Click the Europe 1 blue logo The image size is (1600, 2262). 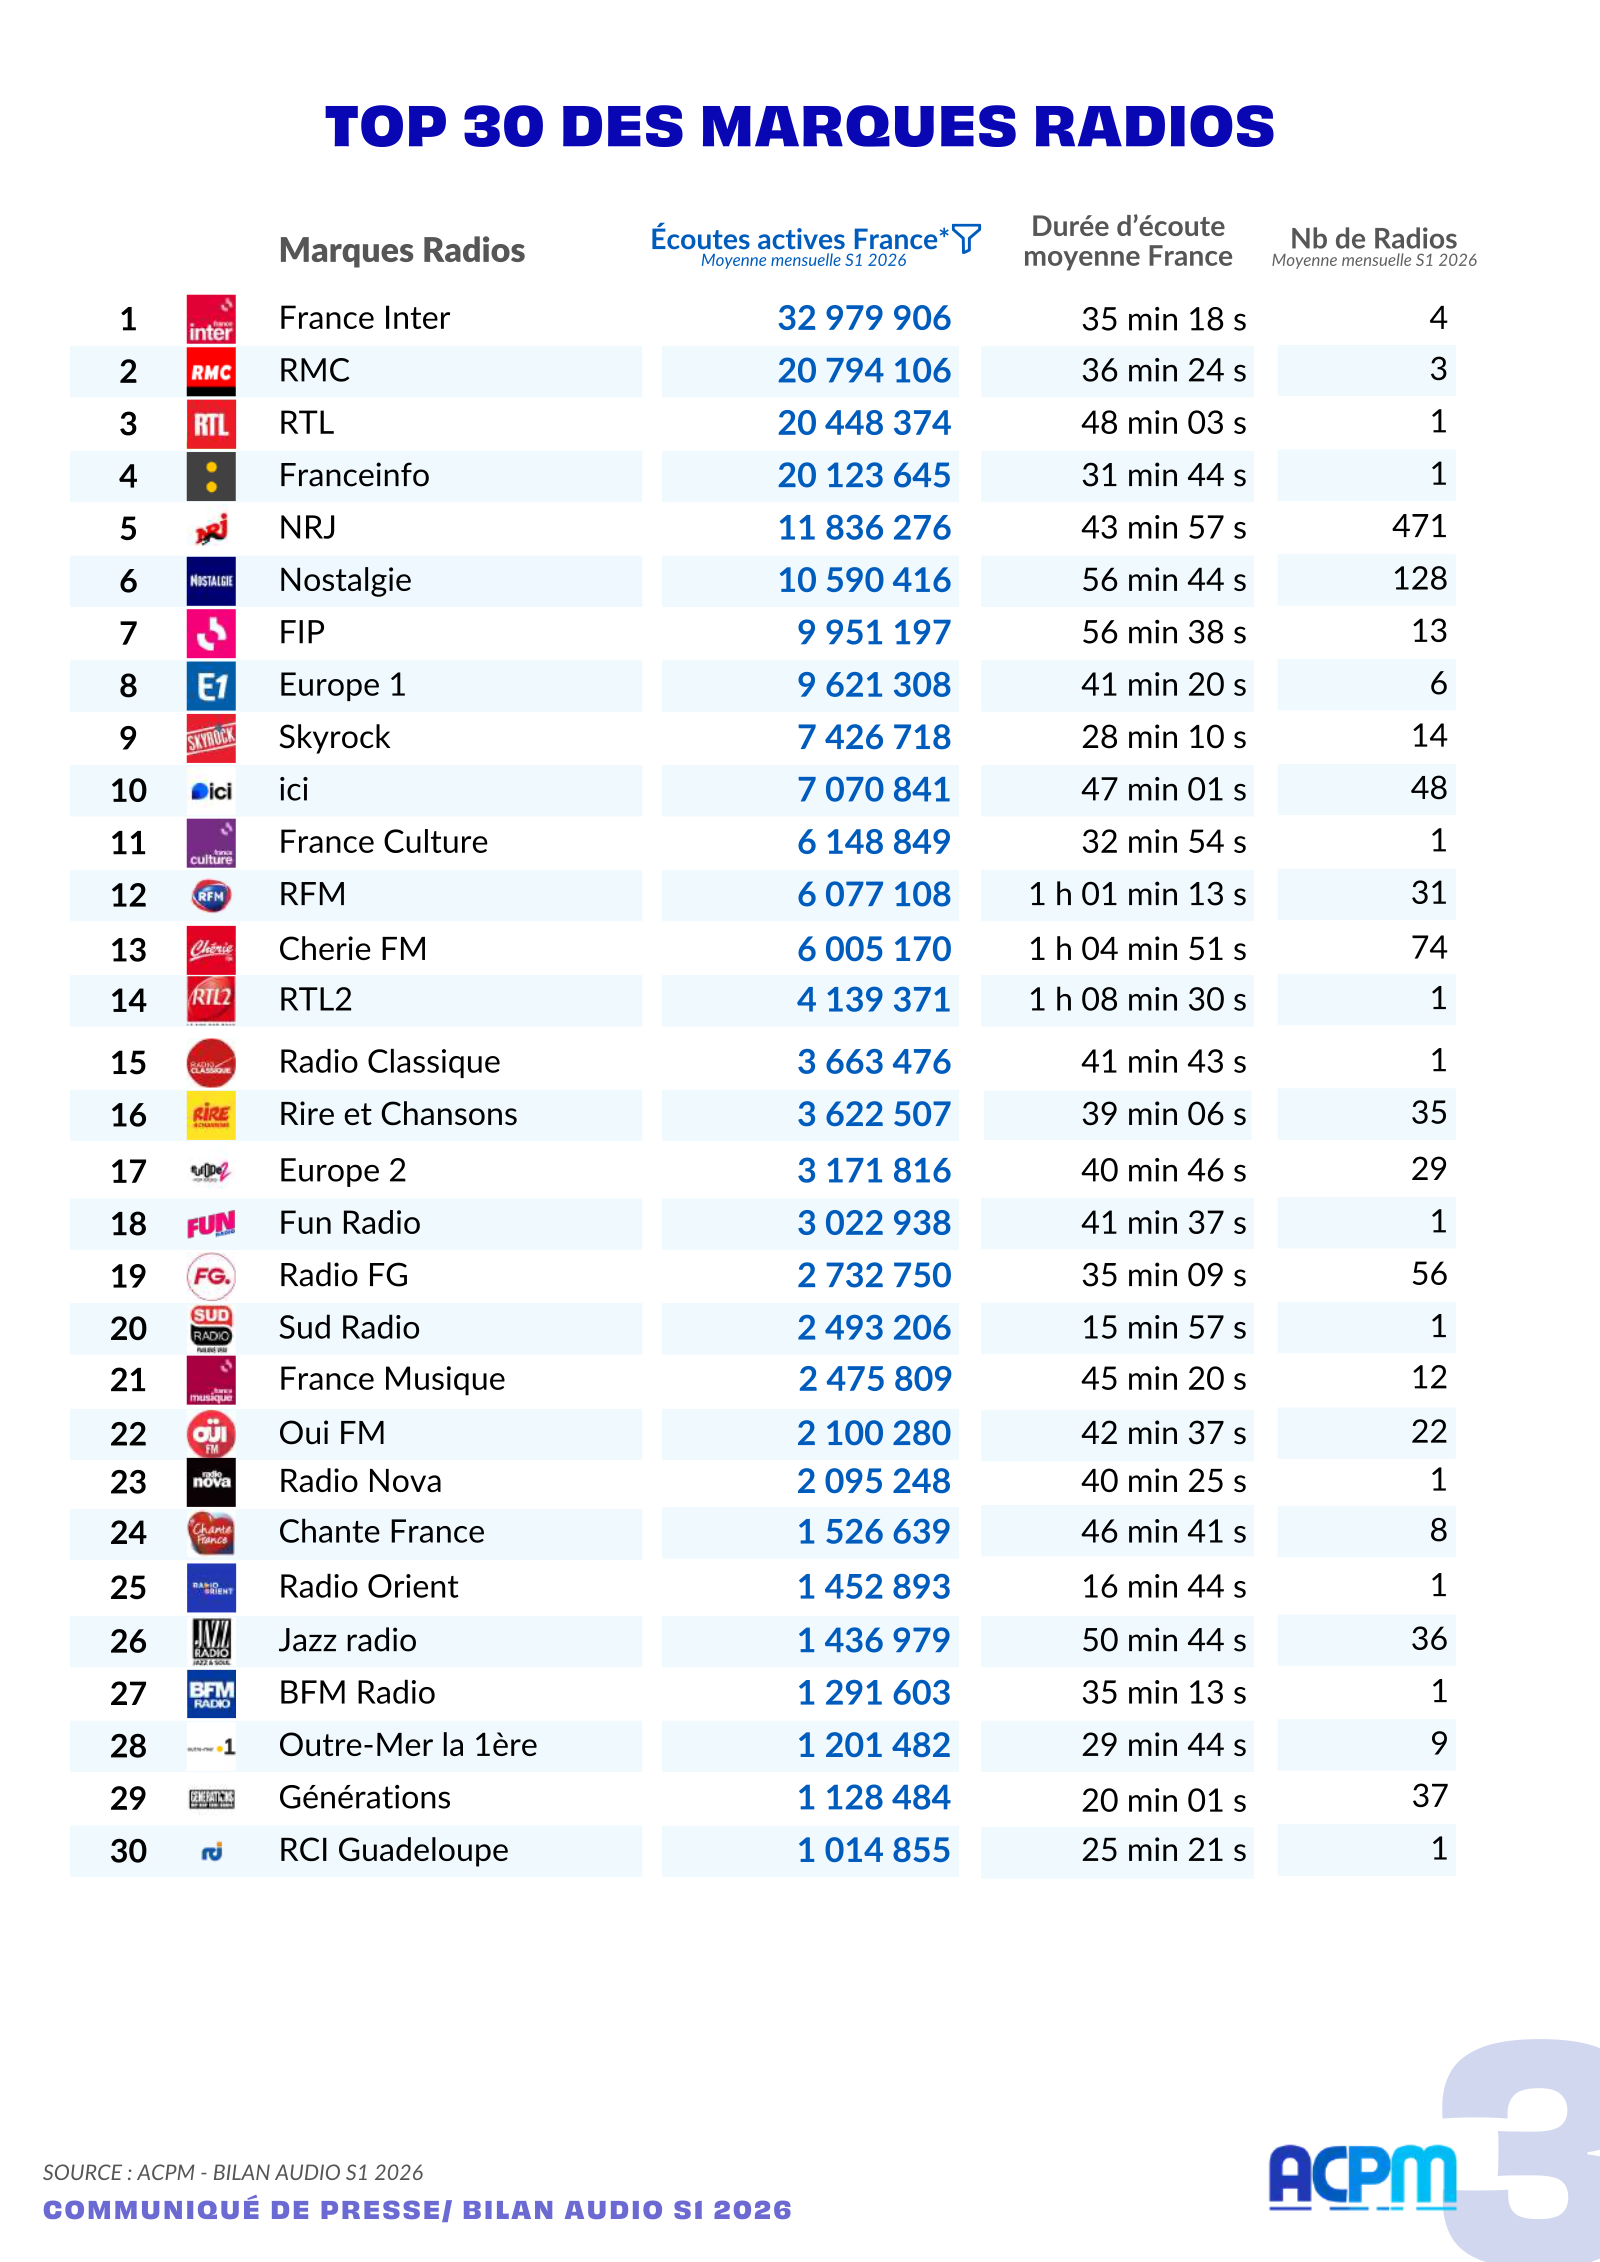211,686
